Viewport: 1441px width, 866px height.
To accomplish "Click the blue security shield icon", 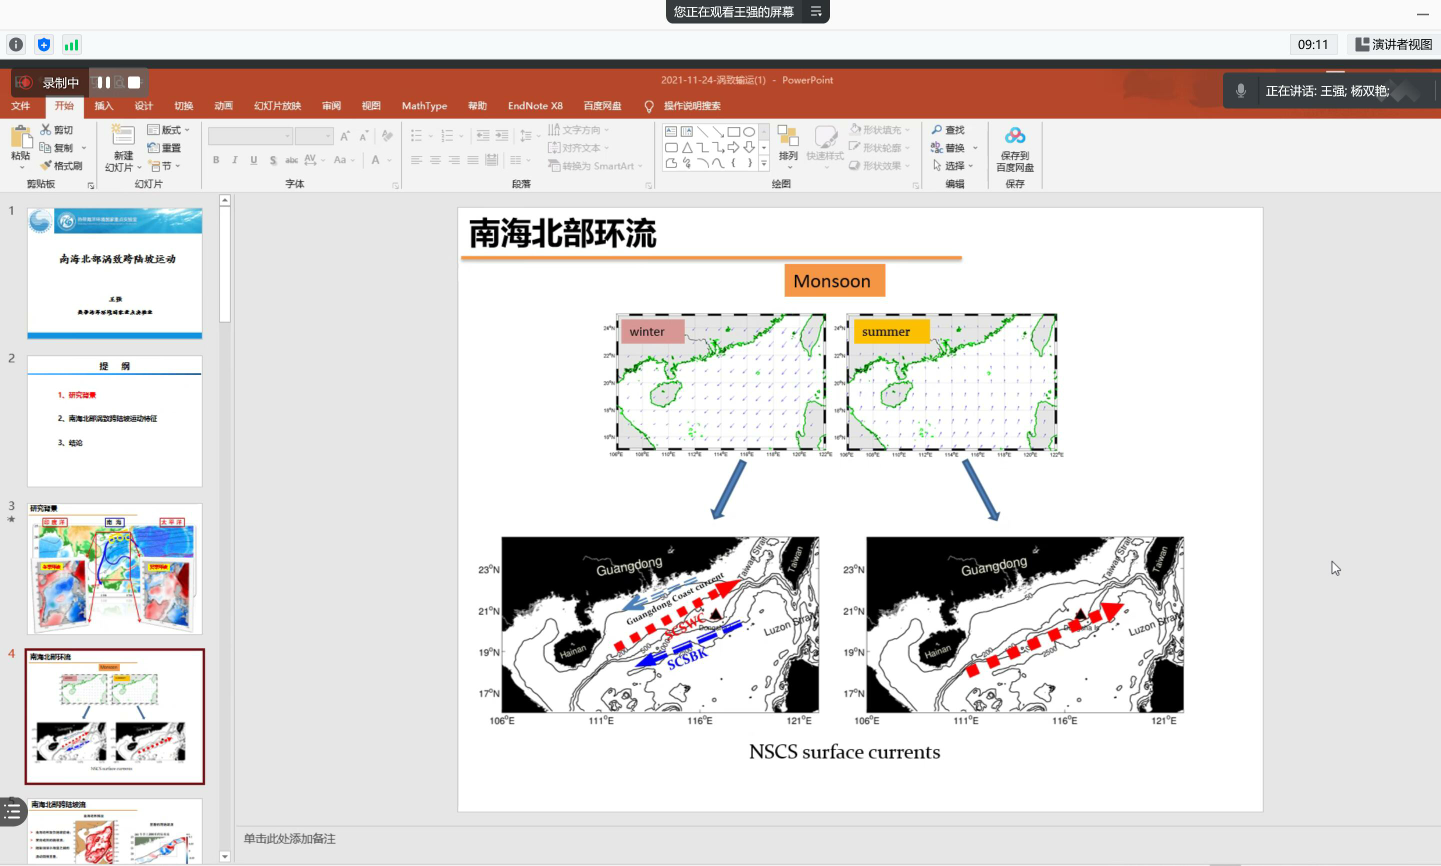I will click(44, 45).
